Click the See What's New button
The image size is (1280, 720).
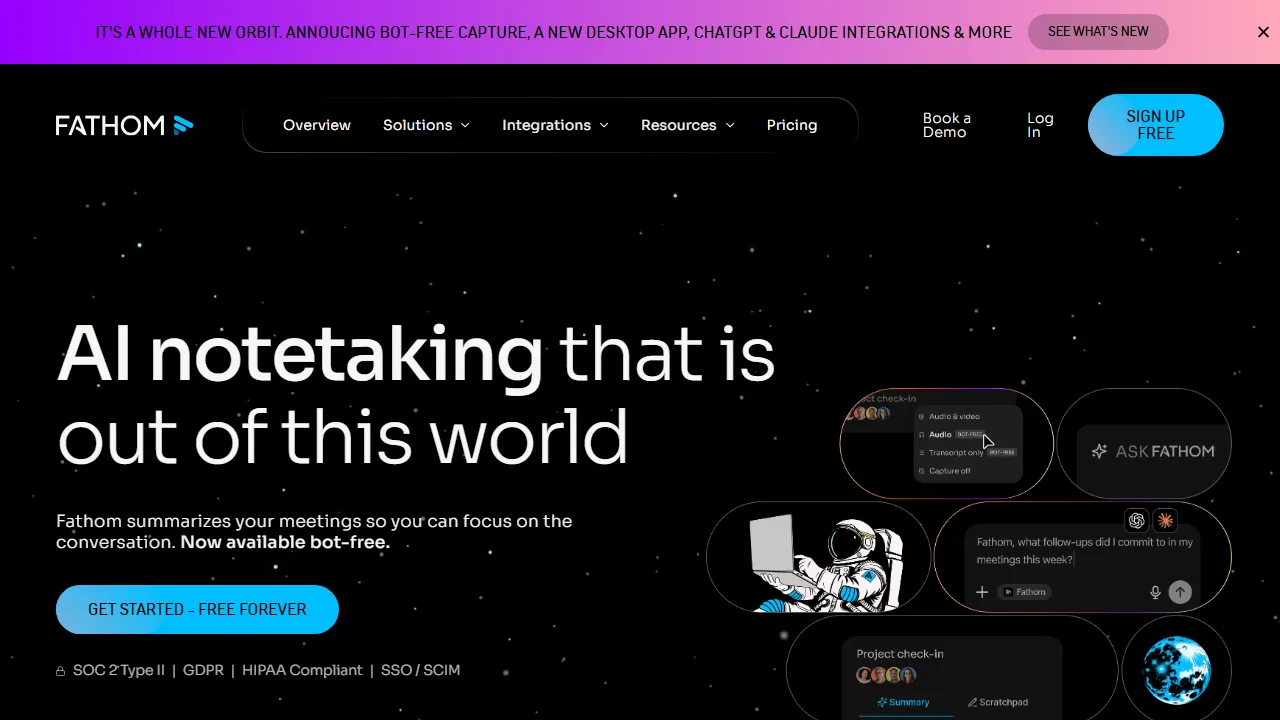point(1098,32)
